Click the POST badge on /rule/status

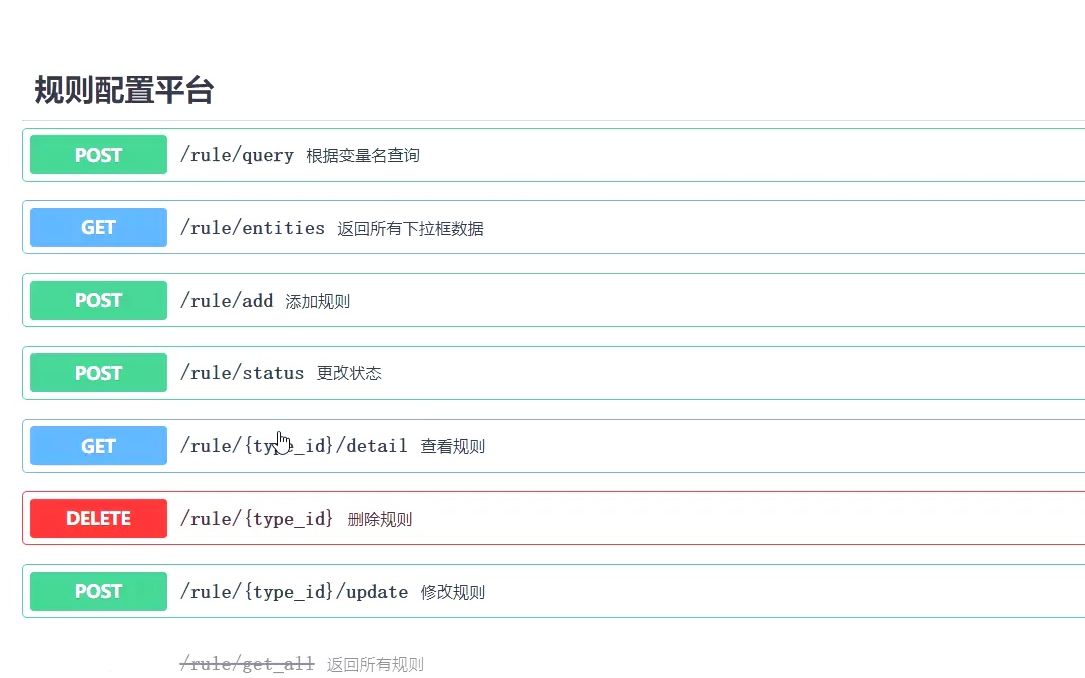[x=97, y=372]
